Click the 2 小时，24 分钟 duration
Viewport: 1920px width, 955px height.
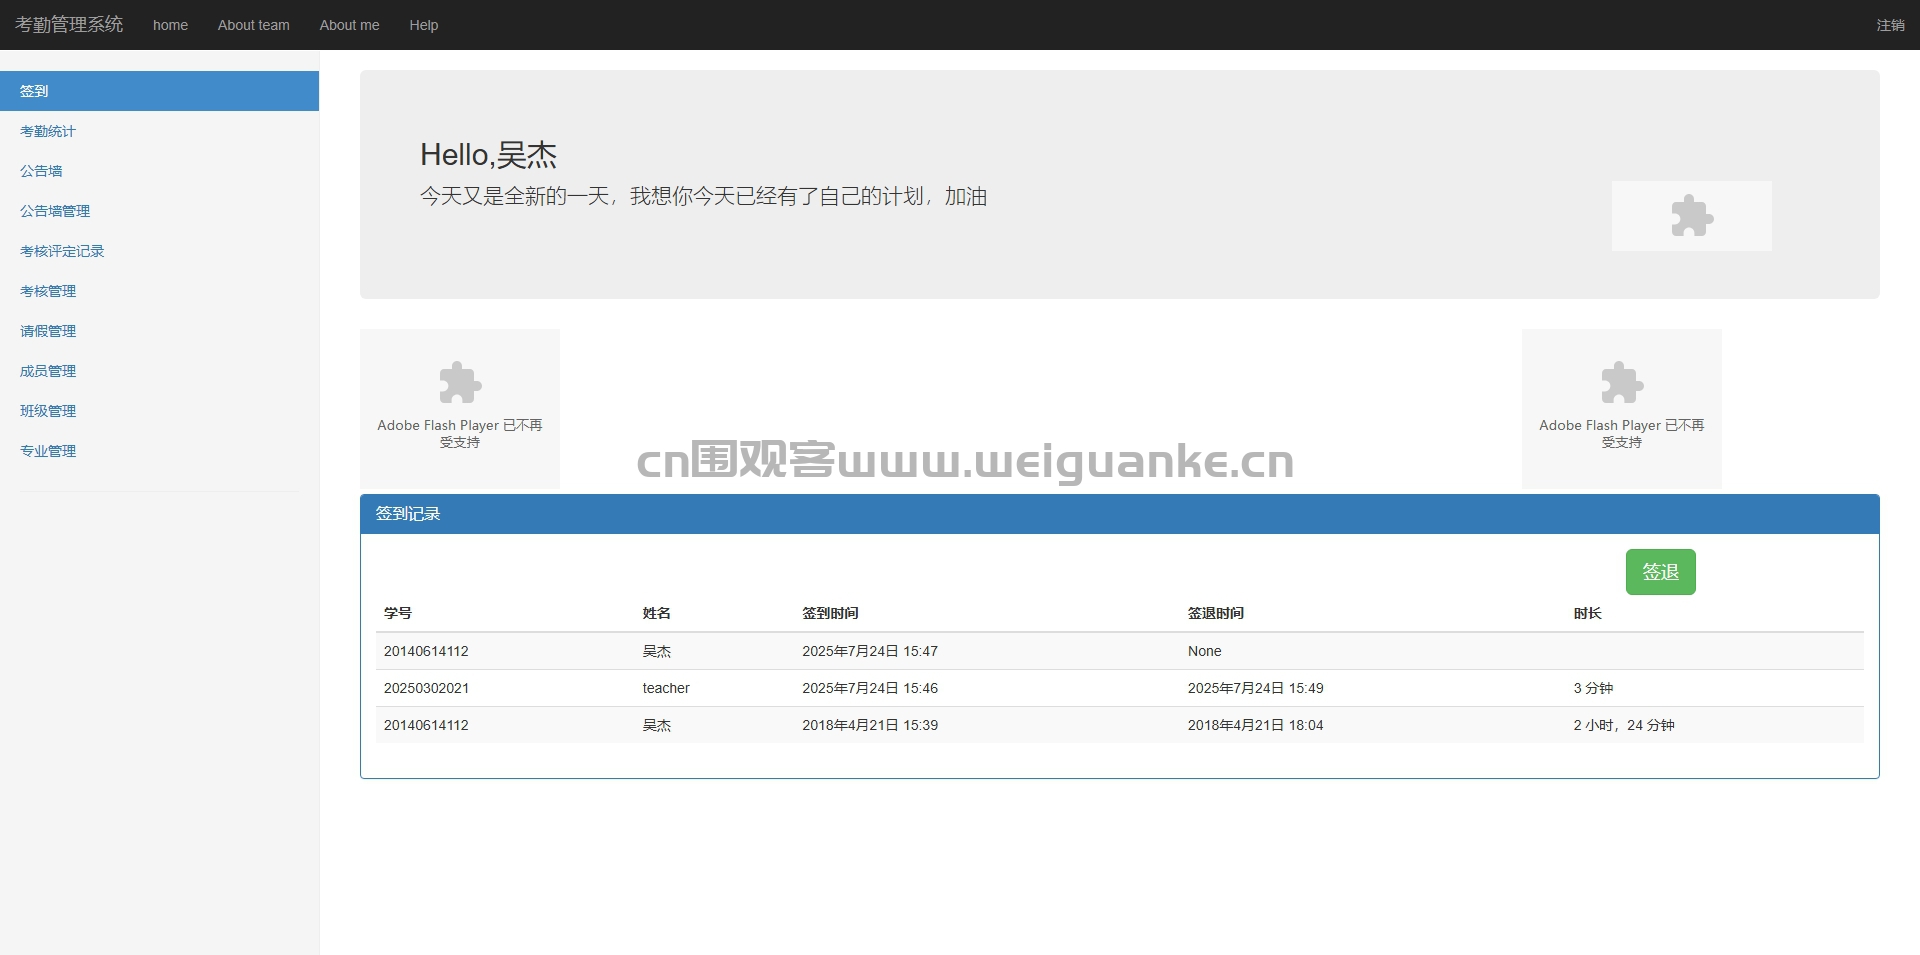click(x=1624, y=725)
